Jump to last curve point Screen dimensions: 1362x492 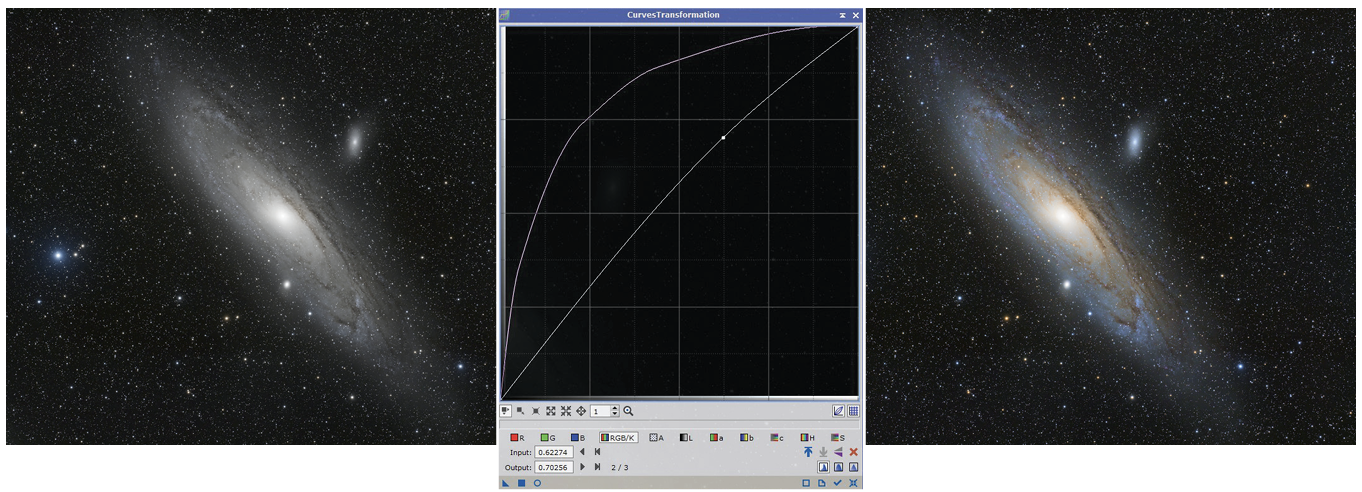597,467
